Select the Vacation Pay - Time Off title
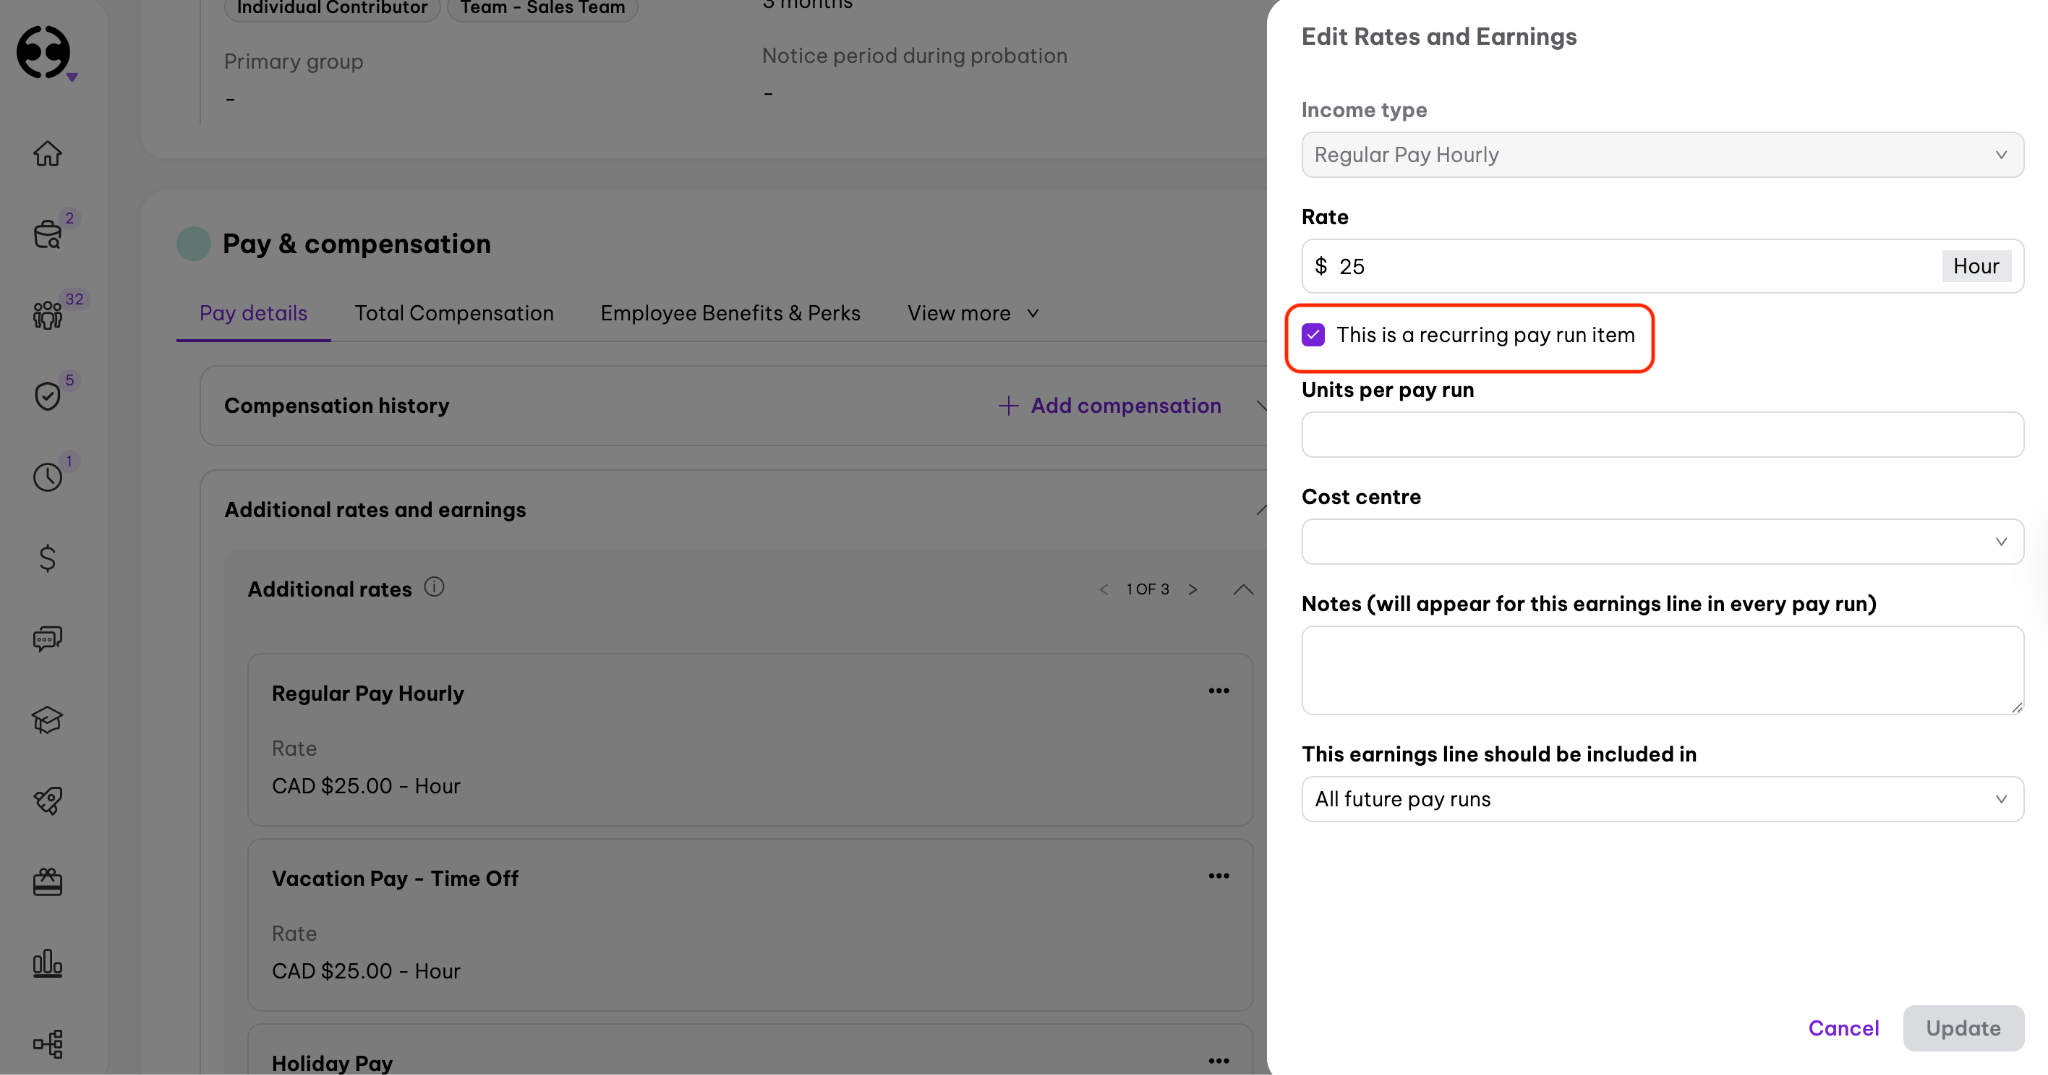This screenshot has height=1075, width=2048. pos(395,878)
